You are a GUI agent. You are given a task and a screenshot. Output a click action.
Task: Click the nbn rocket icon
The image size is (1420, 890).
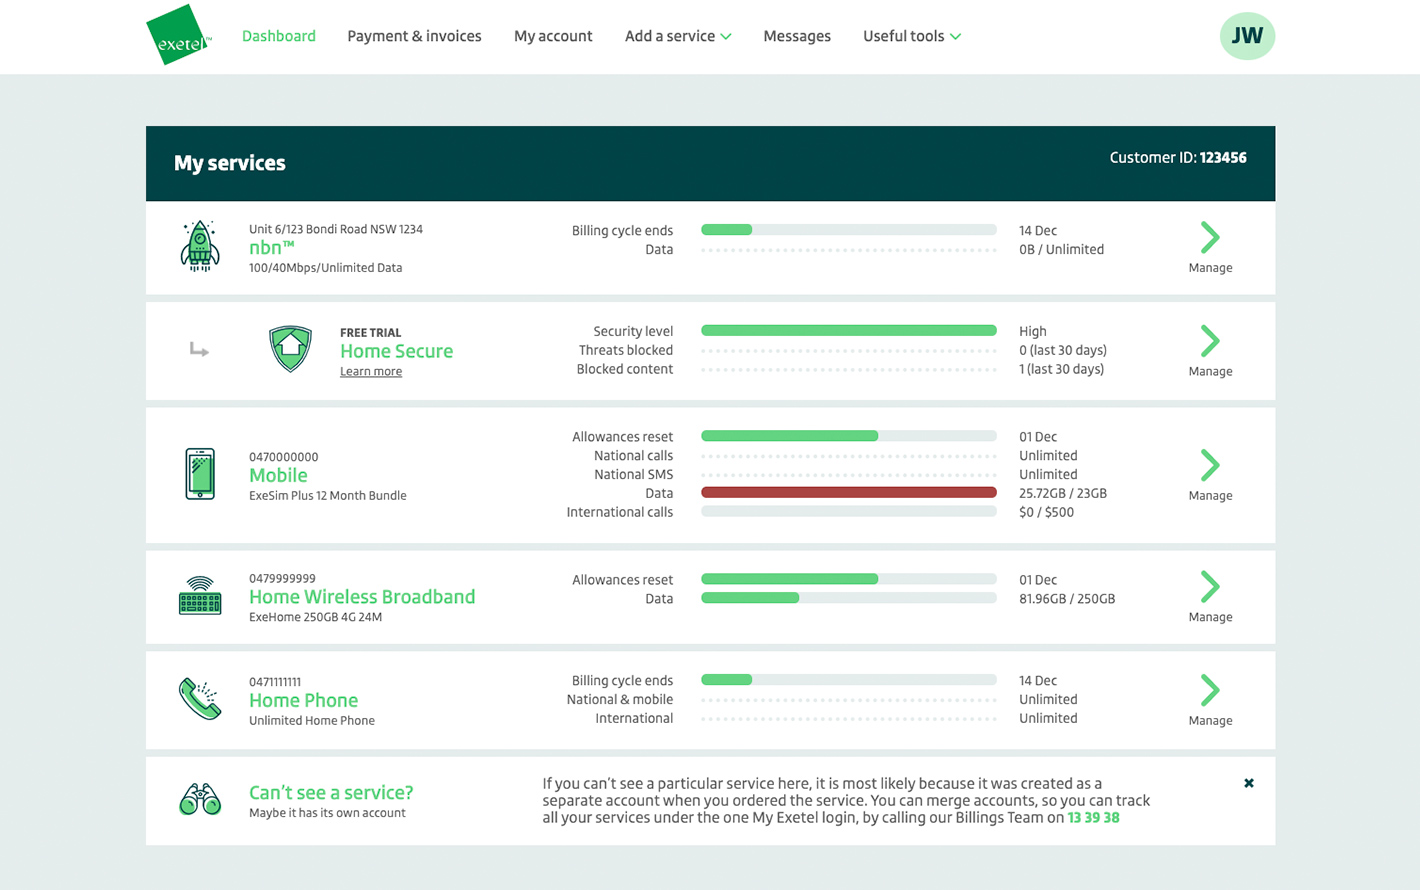(200, 246)
